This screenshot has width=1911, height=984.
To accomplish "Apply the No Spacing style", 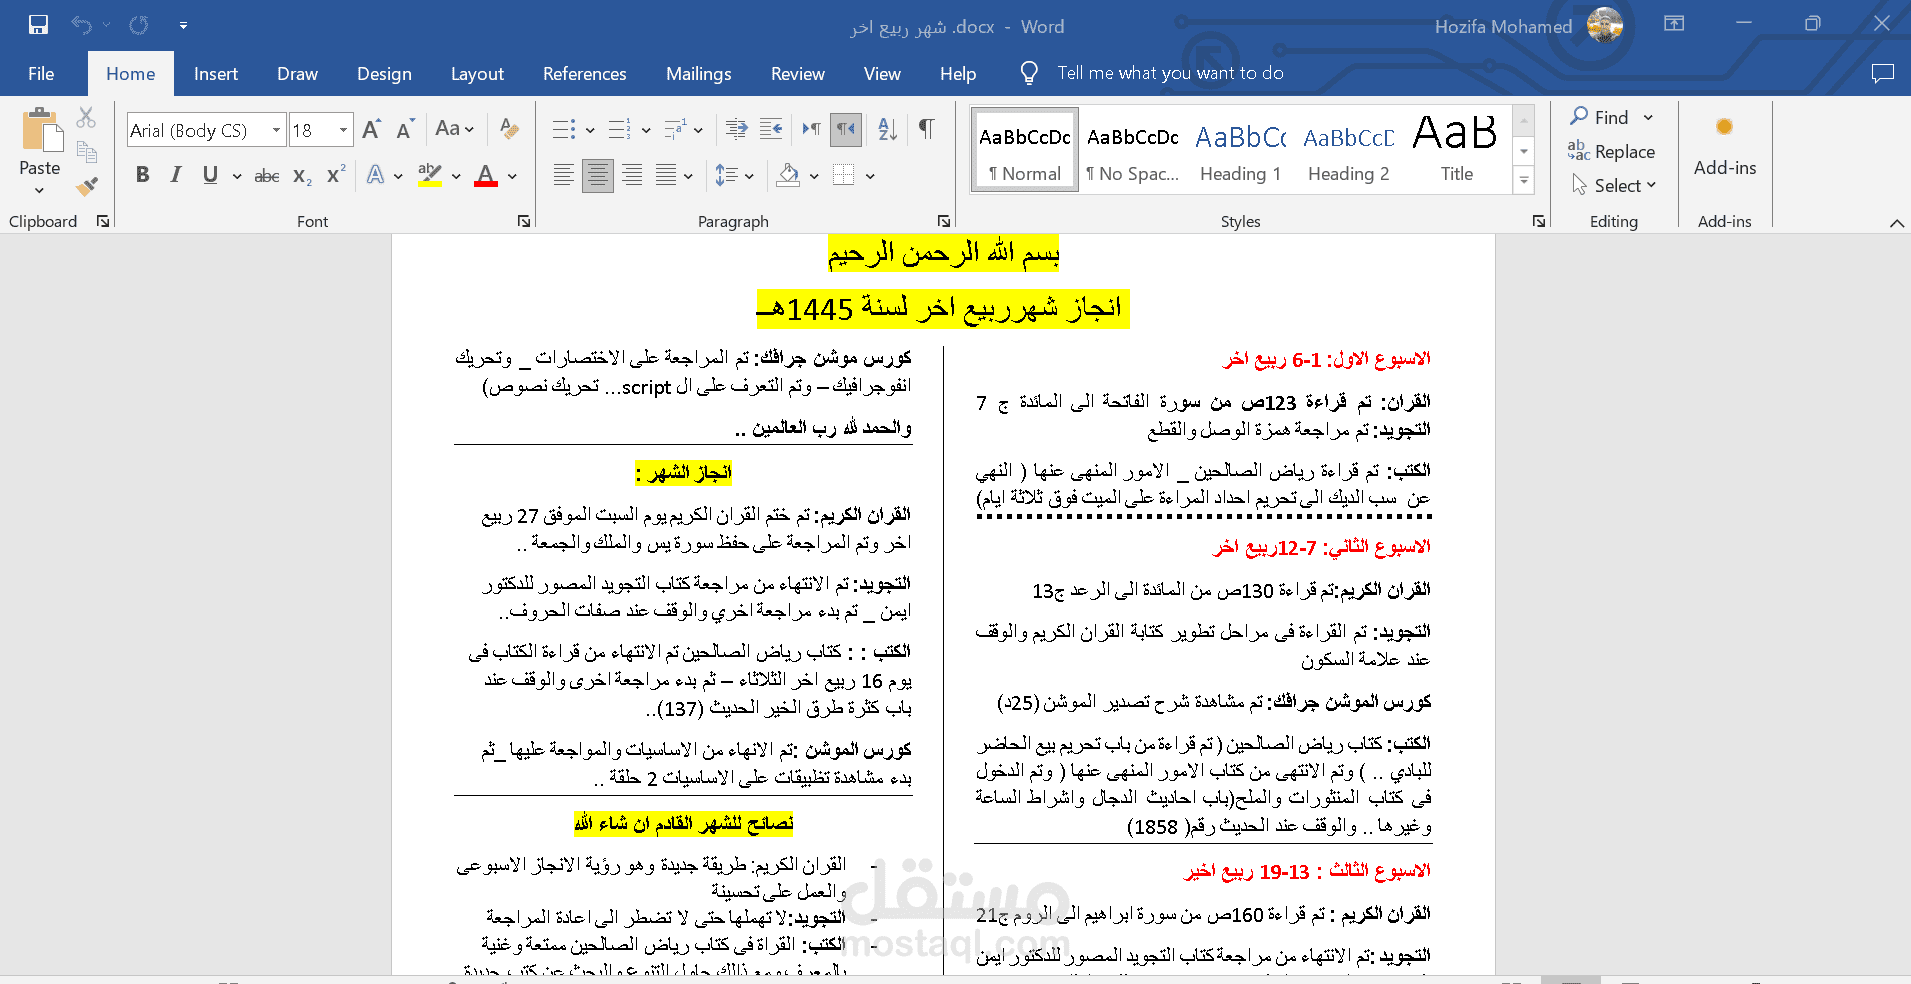I will 1132,149.
